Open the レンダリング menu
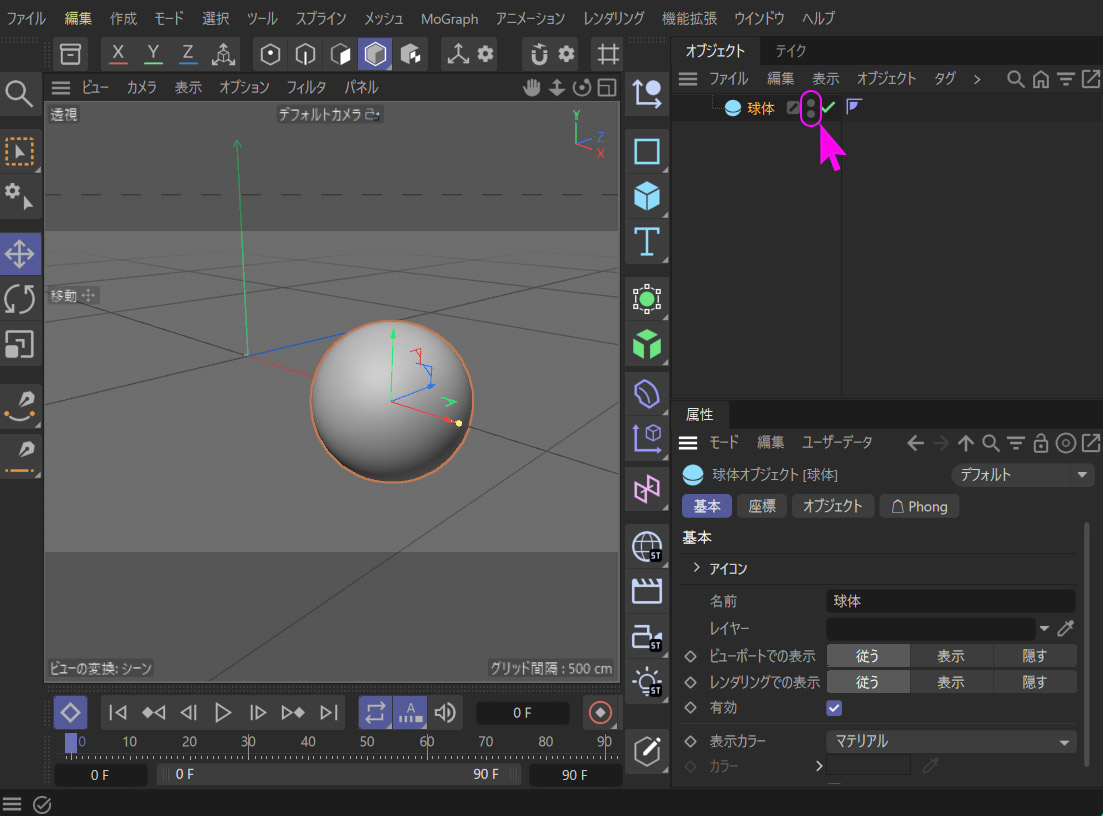The height and width of the screenshot is (816, 1103). pyautogui.click(x=613, y=18)
